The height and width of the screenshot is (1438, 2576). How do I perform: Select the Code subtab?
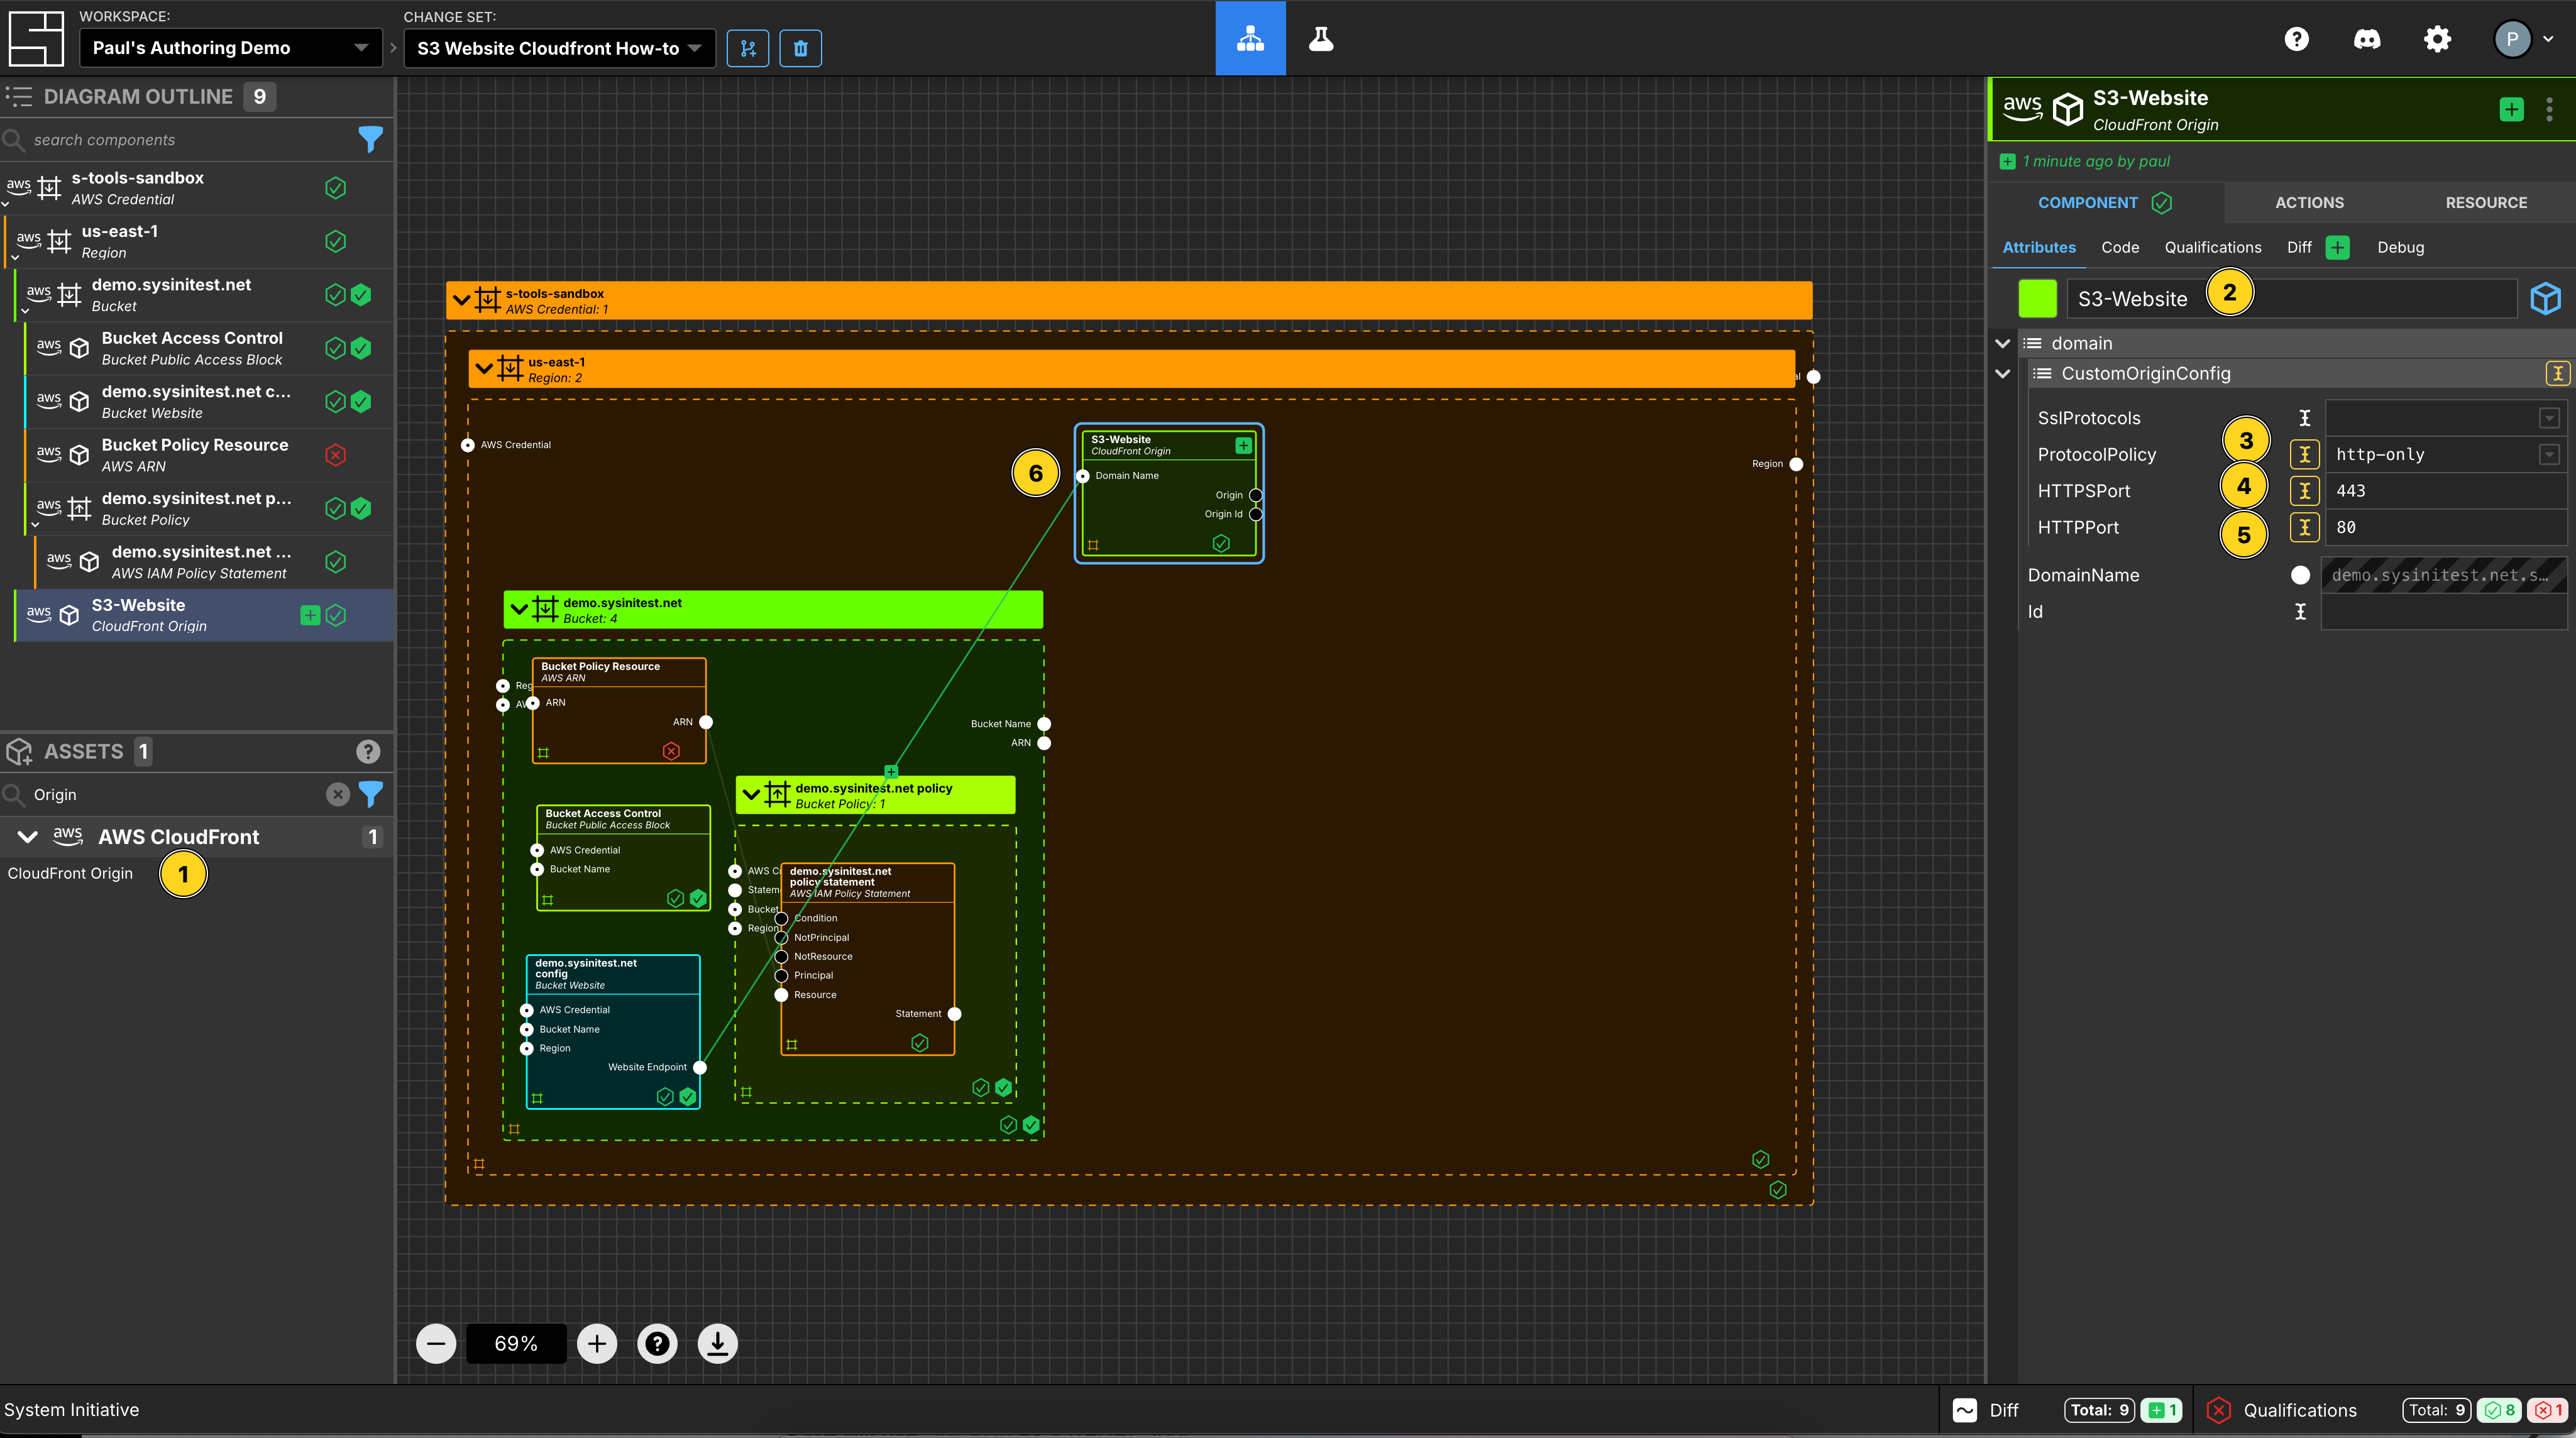[x=2119, y=247]
